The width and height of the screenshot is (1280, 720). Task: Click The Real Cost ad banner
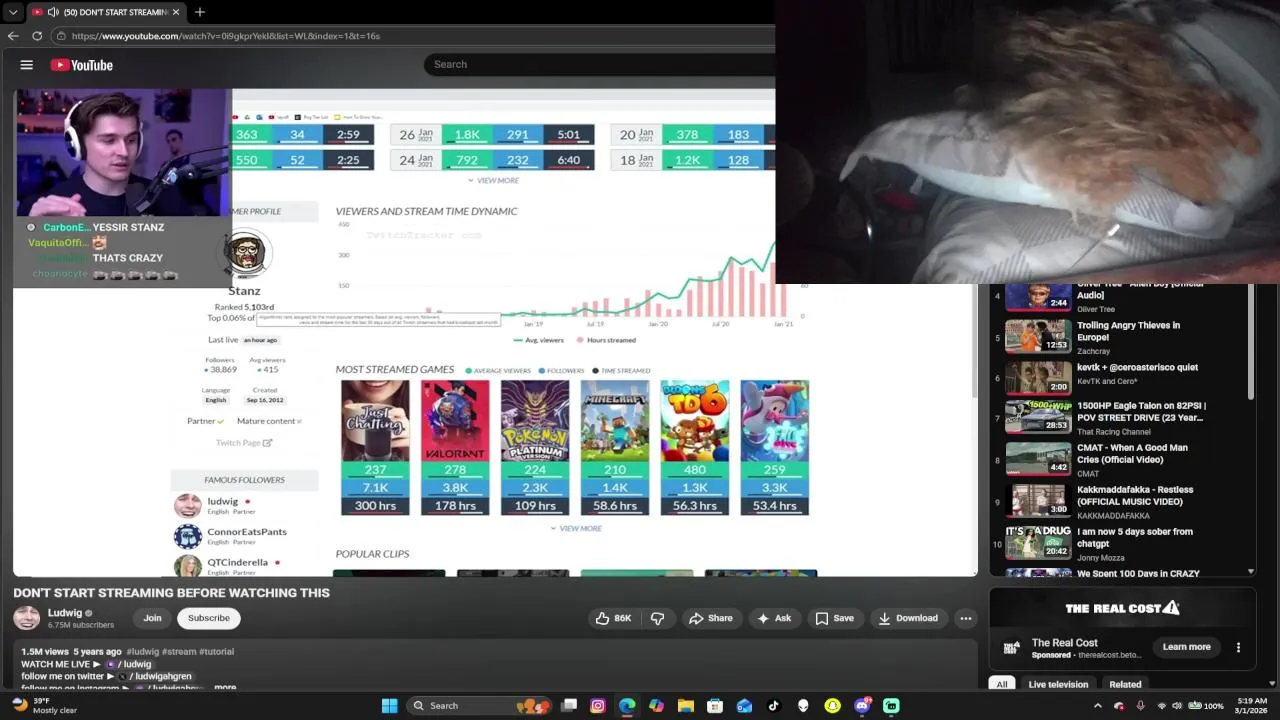click(x=1122, y=608)
